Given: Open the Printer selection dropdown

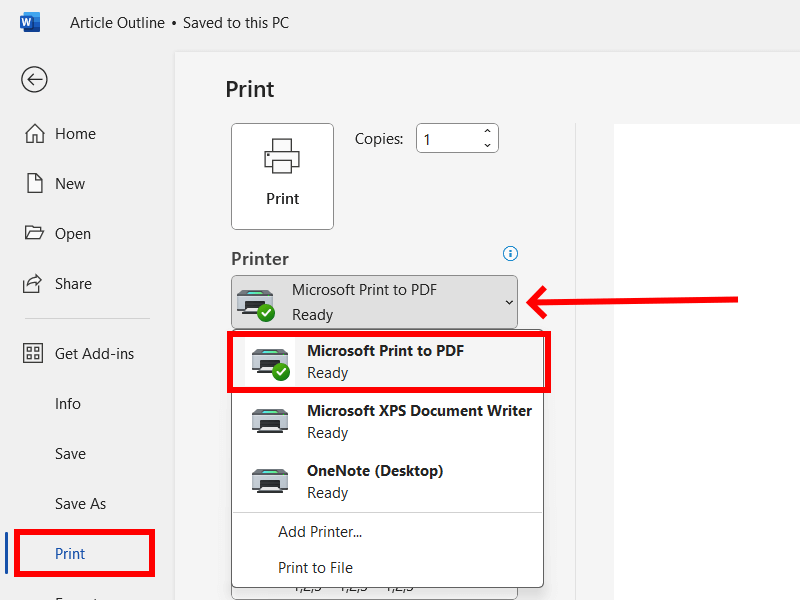Looking at the screenshot, I should tap(374, 302).
